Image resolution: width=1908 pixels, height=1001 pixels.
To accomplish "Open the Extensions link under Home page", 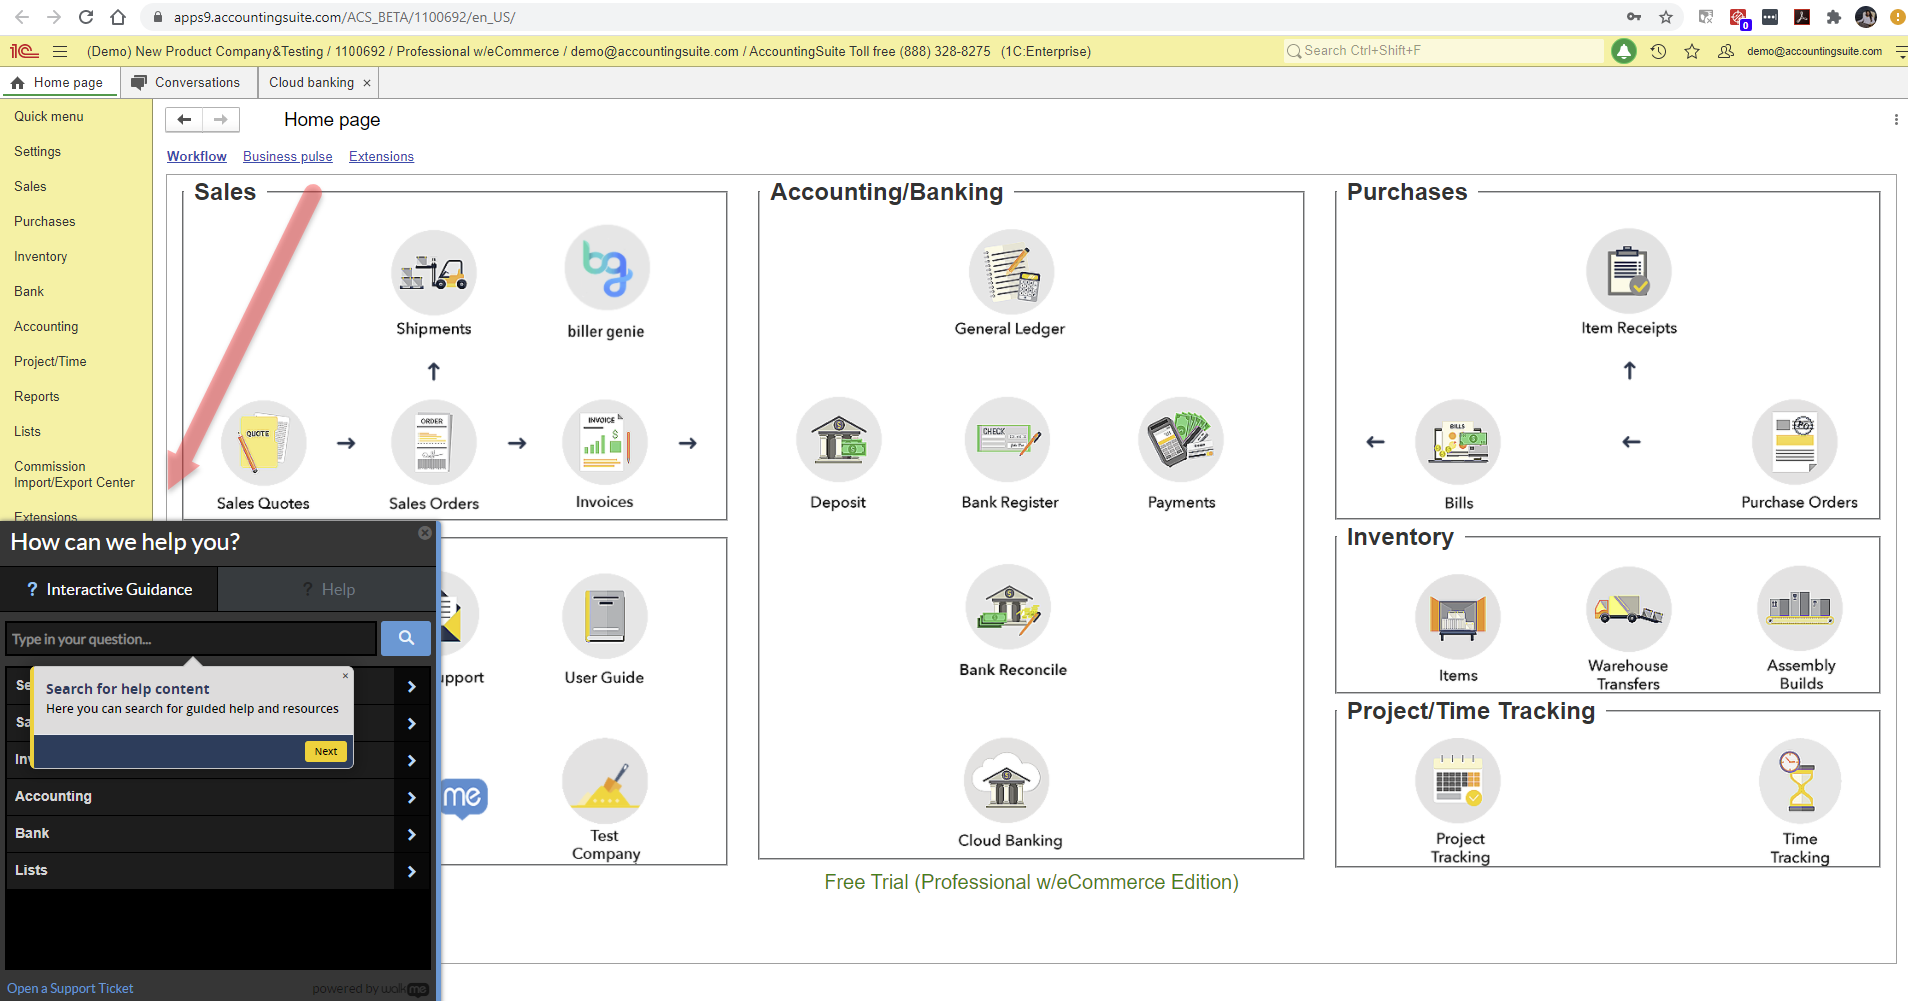I will 381,157.
